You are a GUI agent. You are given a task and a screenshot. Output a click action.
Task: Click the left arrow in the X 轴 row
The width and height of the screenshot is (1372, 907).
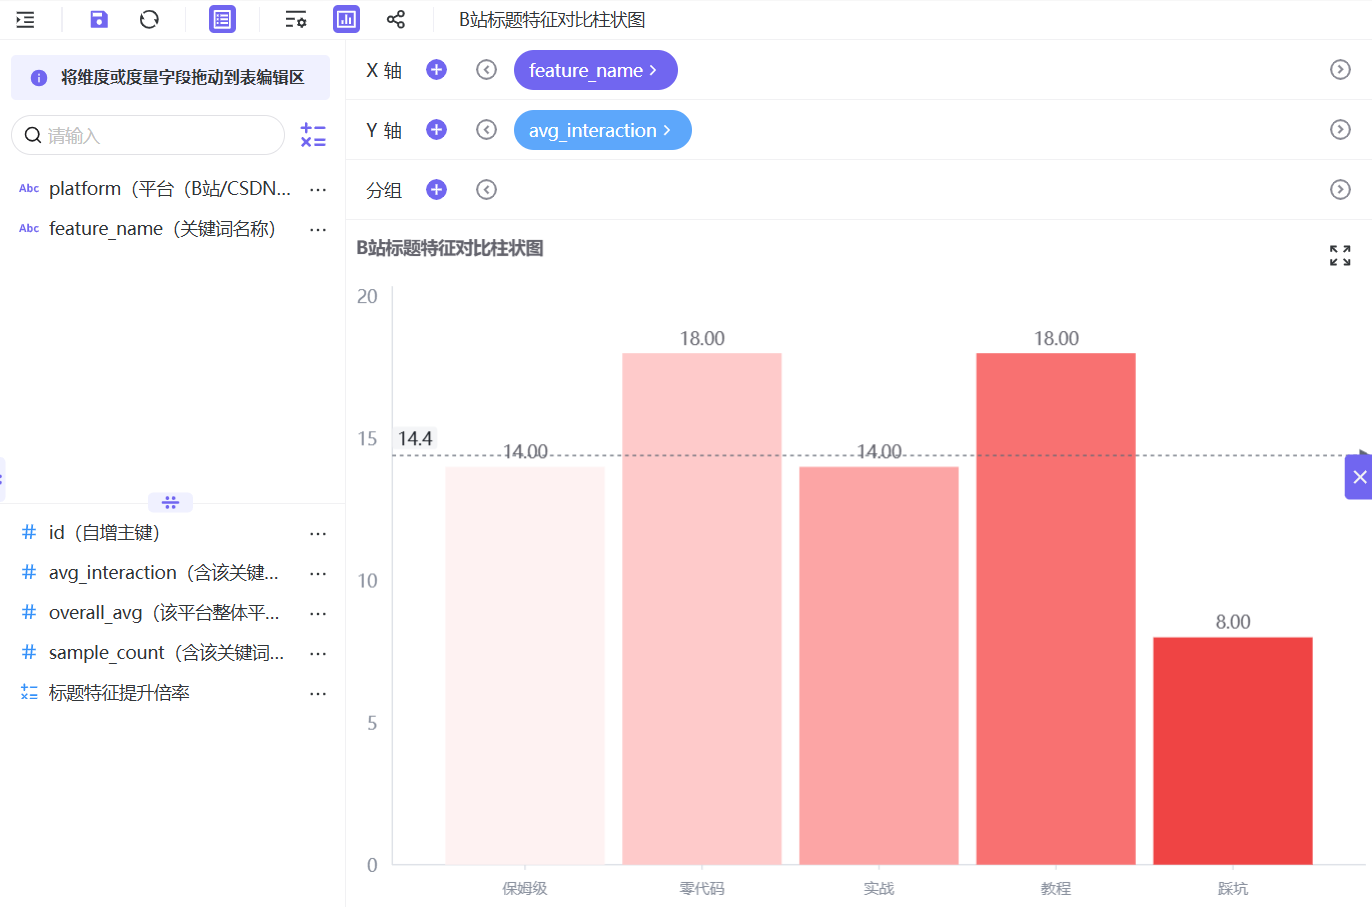coord(486,69)
